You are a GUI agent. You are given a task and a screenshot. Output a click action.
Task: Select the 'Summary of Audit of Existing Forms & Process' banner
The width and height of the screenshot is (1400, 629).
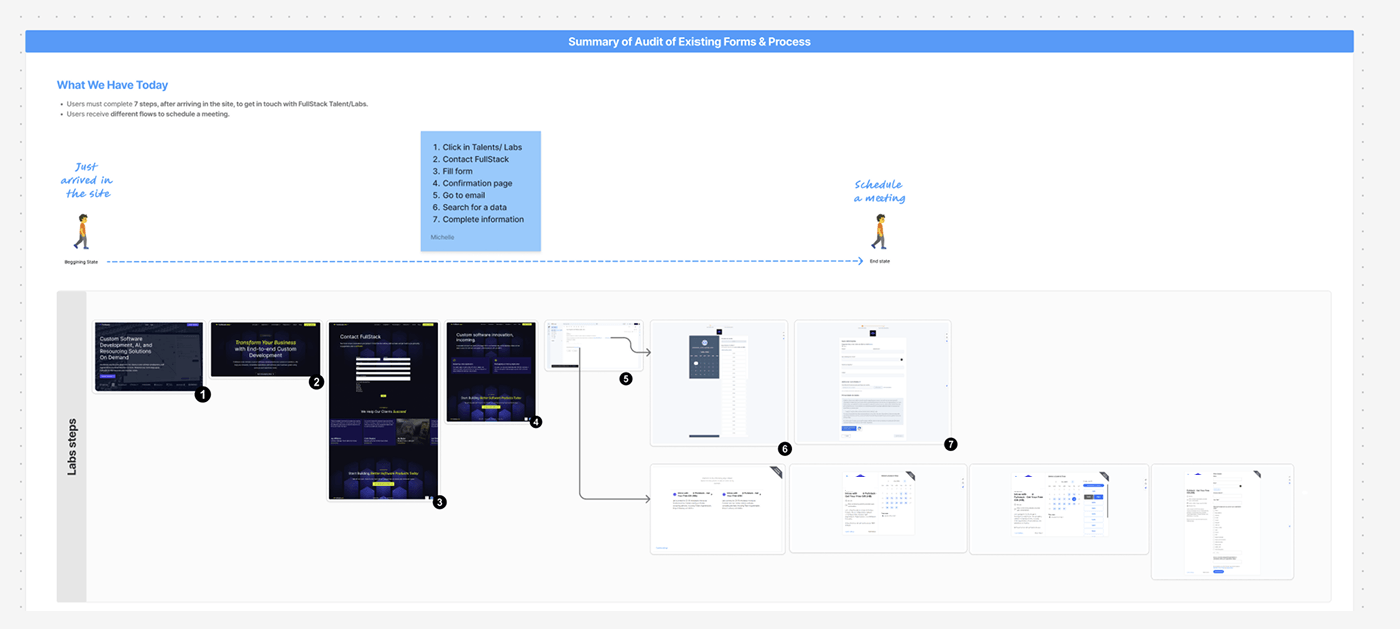pyautogui.click(x=689, y=42)
